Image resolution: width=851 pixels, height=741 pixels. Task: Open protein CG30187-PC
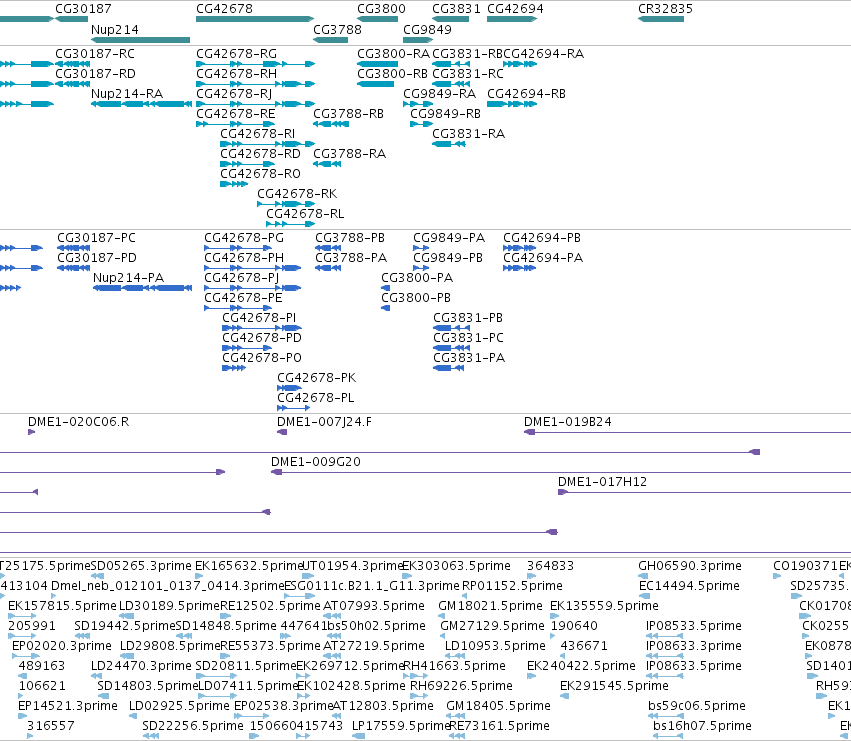(97, 238)
